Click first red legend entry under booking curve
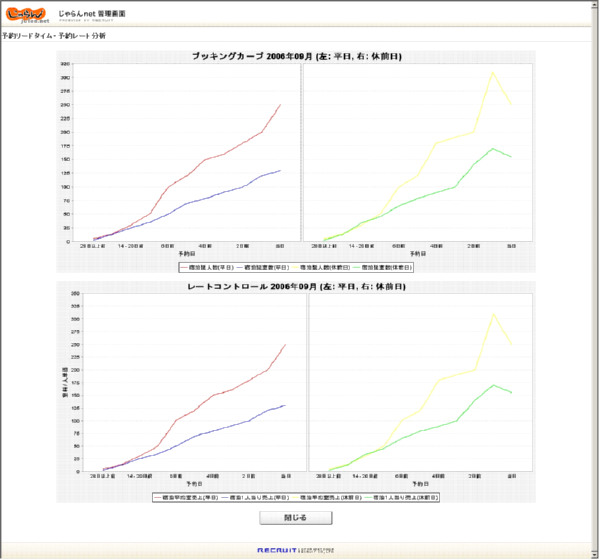The image size is (600, 560). click(203, 267)
